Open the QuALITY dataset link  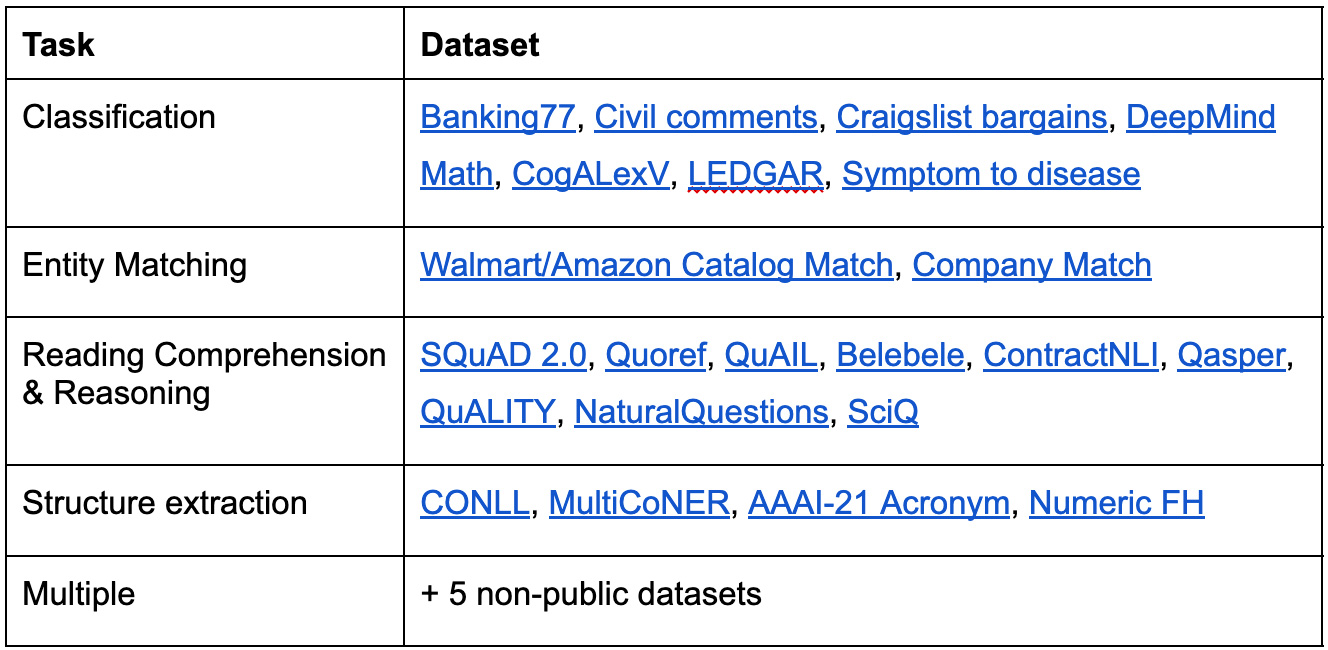tap(488, 412)
